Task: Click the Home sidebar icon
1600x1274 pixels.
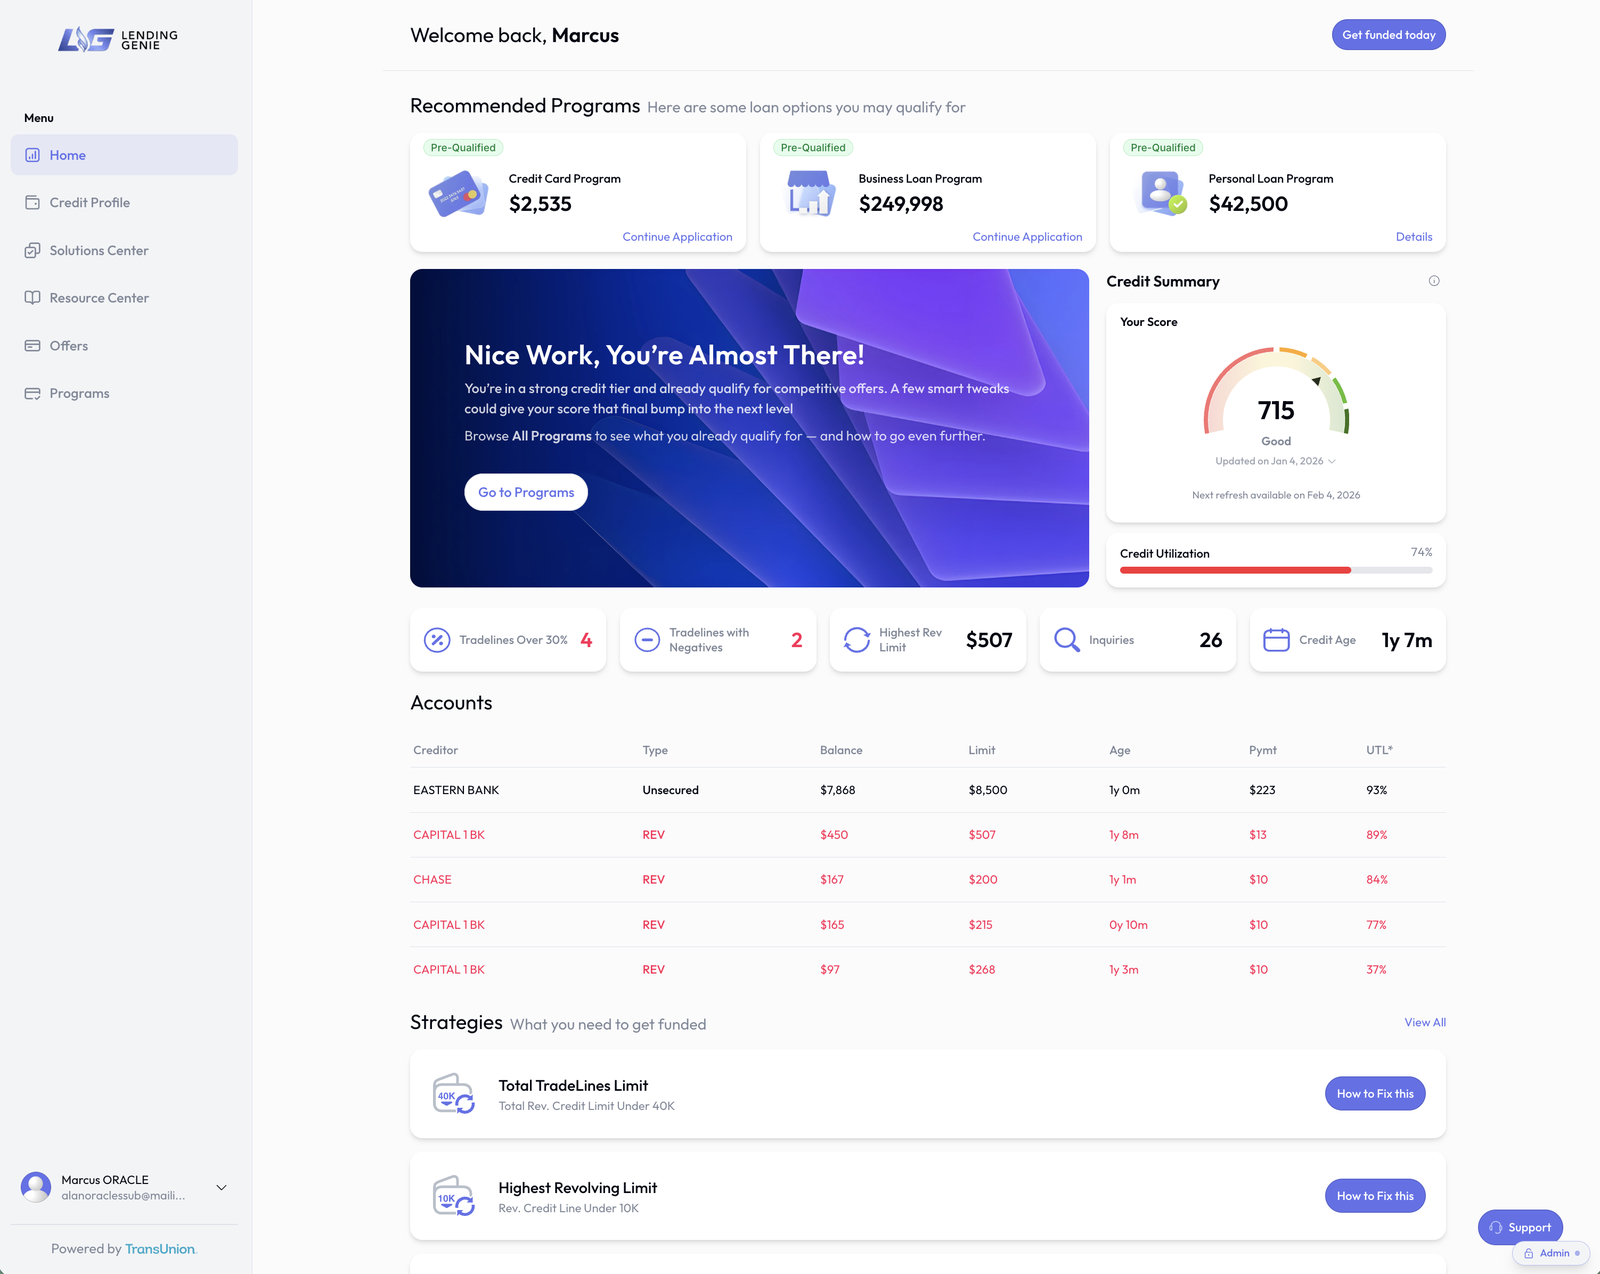Action: pos(33,155)
